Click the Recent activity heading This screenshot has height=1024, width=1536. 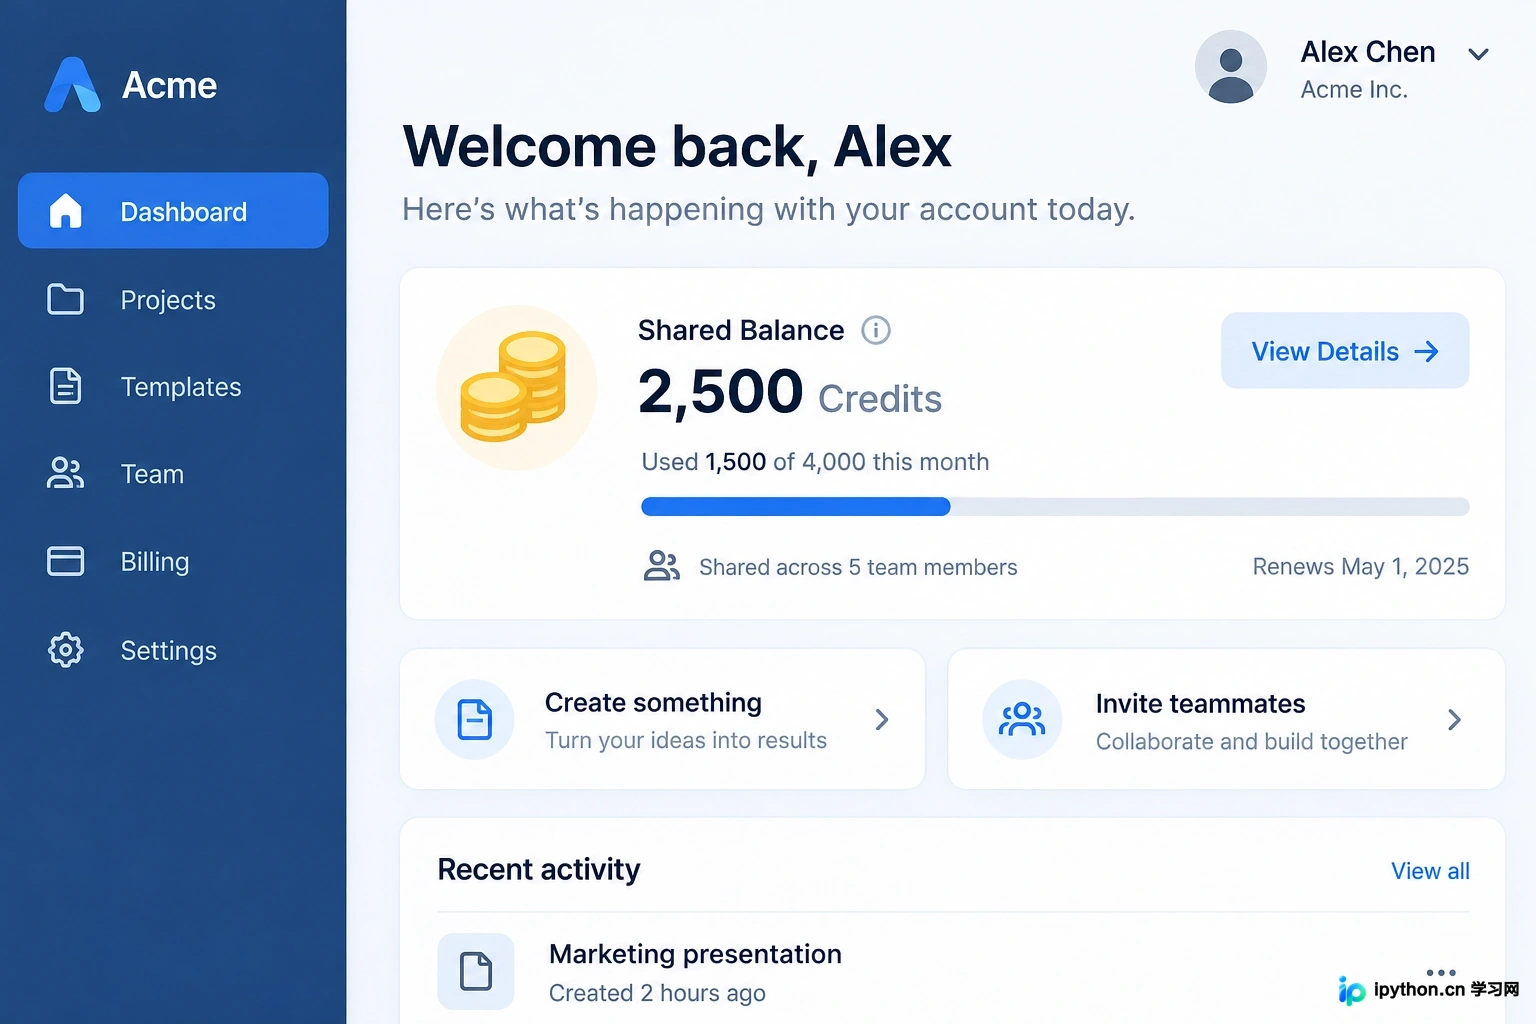tap(539, 870)
